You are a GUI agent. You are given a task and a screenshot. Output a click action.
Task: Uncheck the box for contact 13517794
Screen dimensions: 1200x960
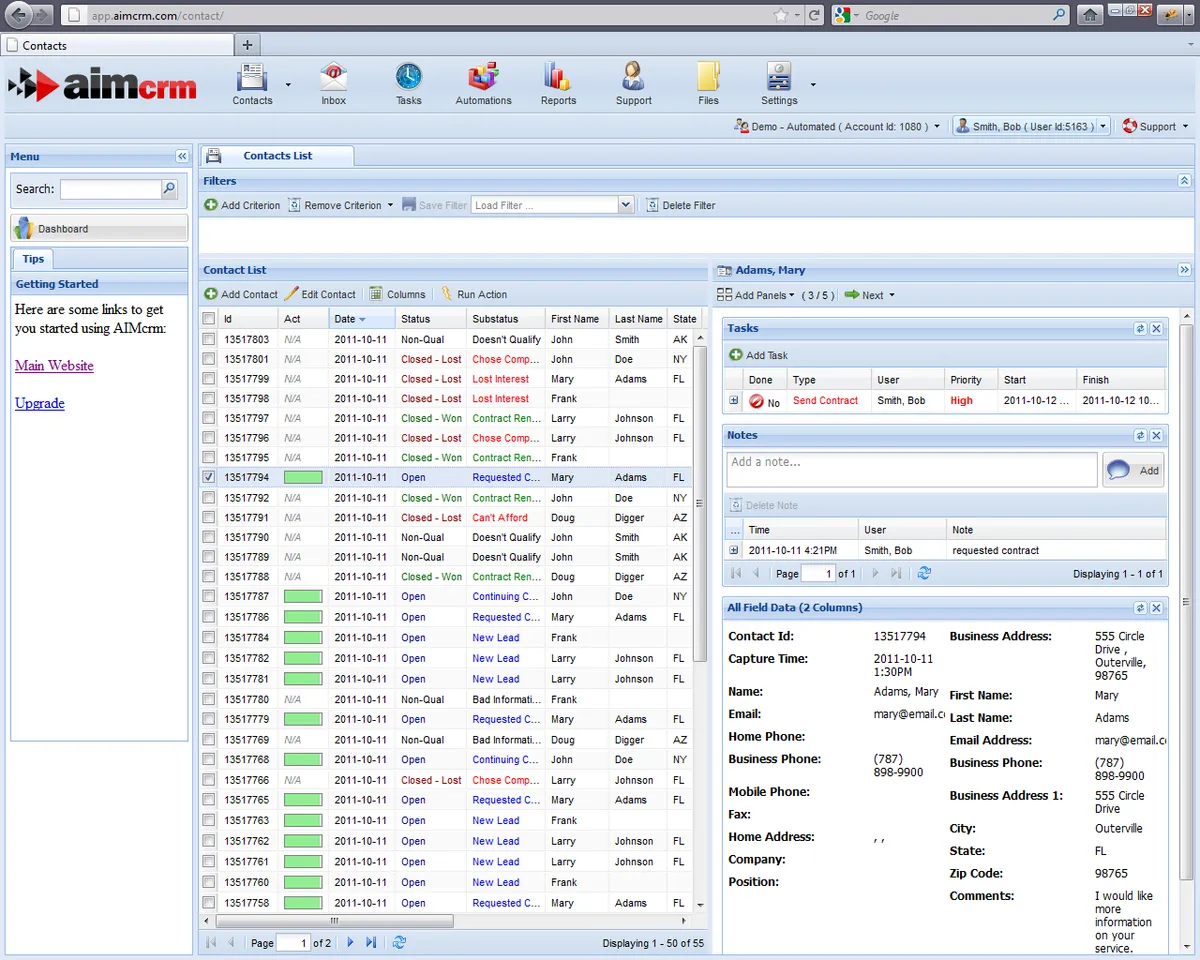pos(208,477)
